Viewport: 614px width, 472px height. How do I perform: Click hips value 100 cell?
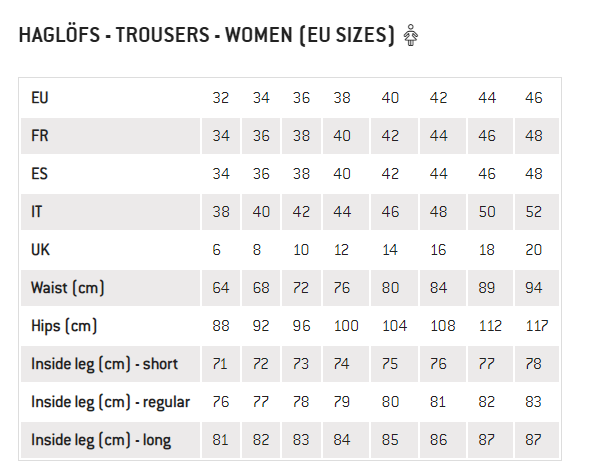point(346,326)
